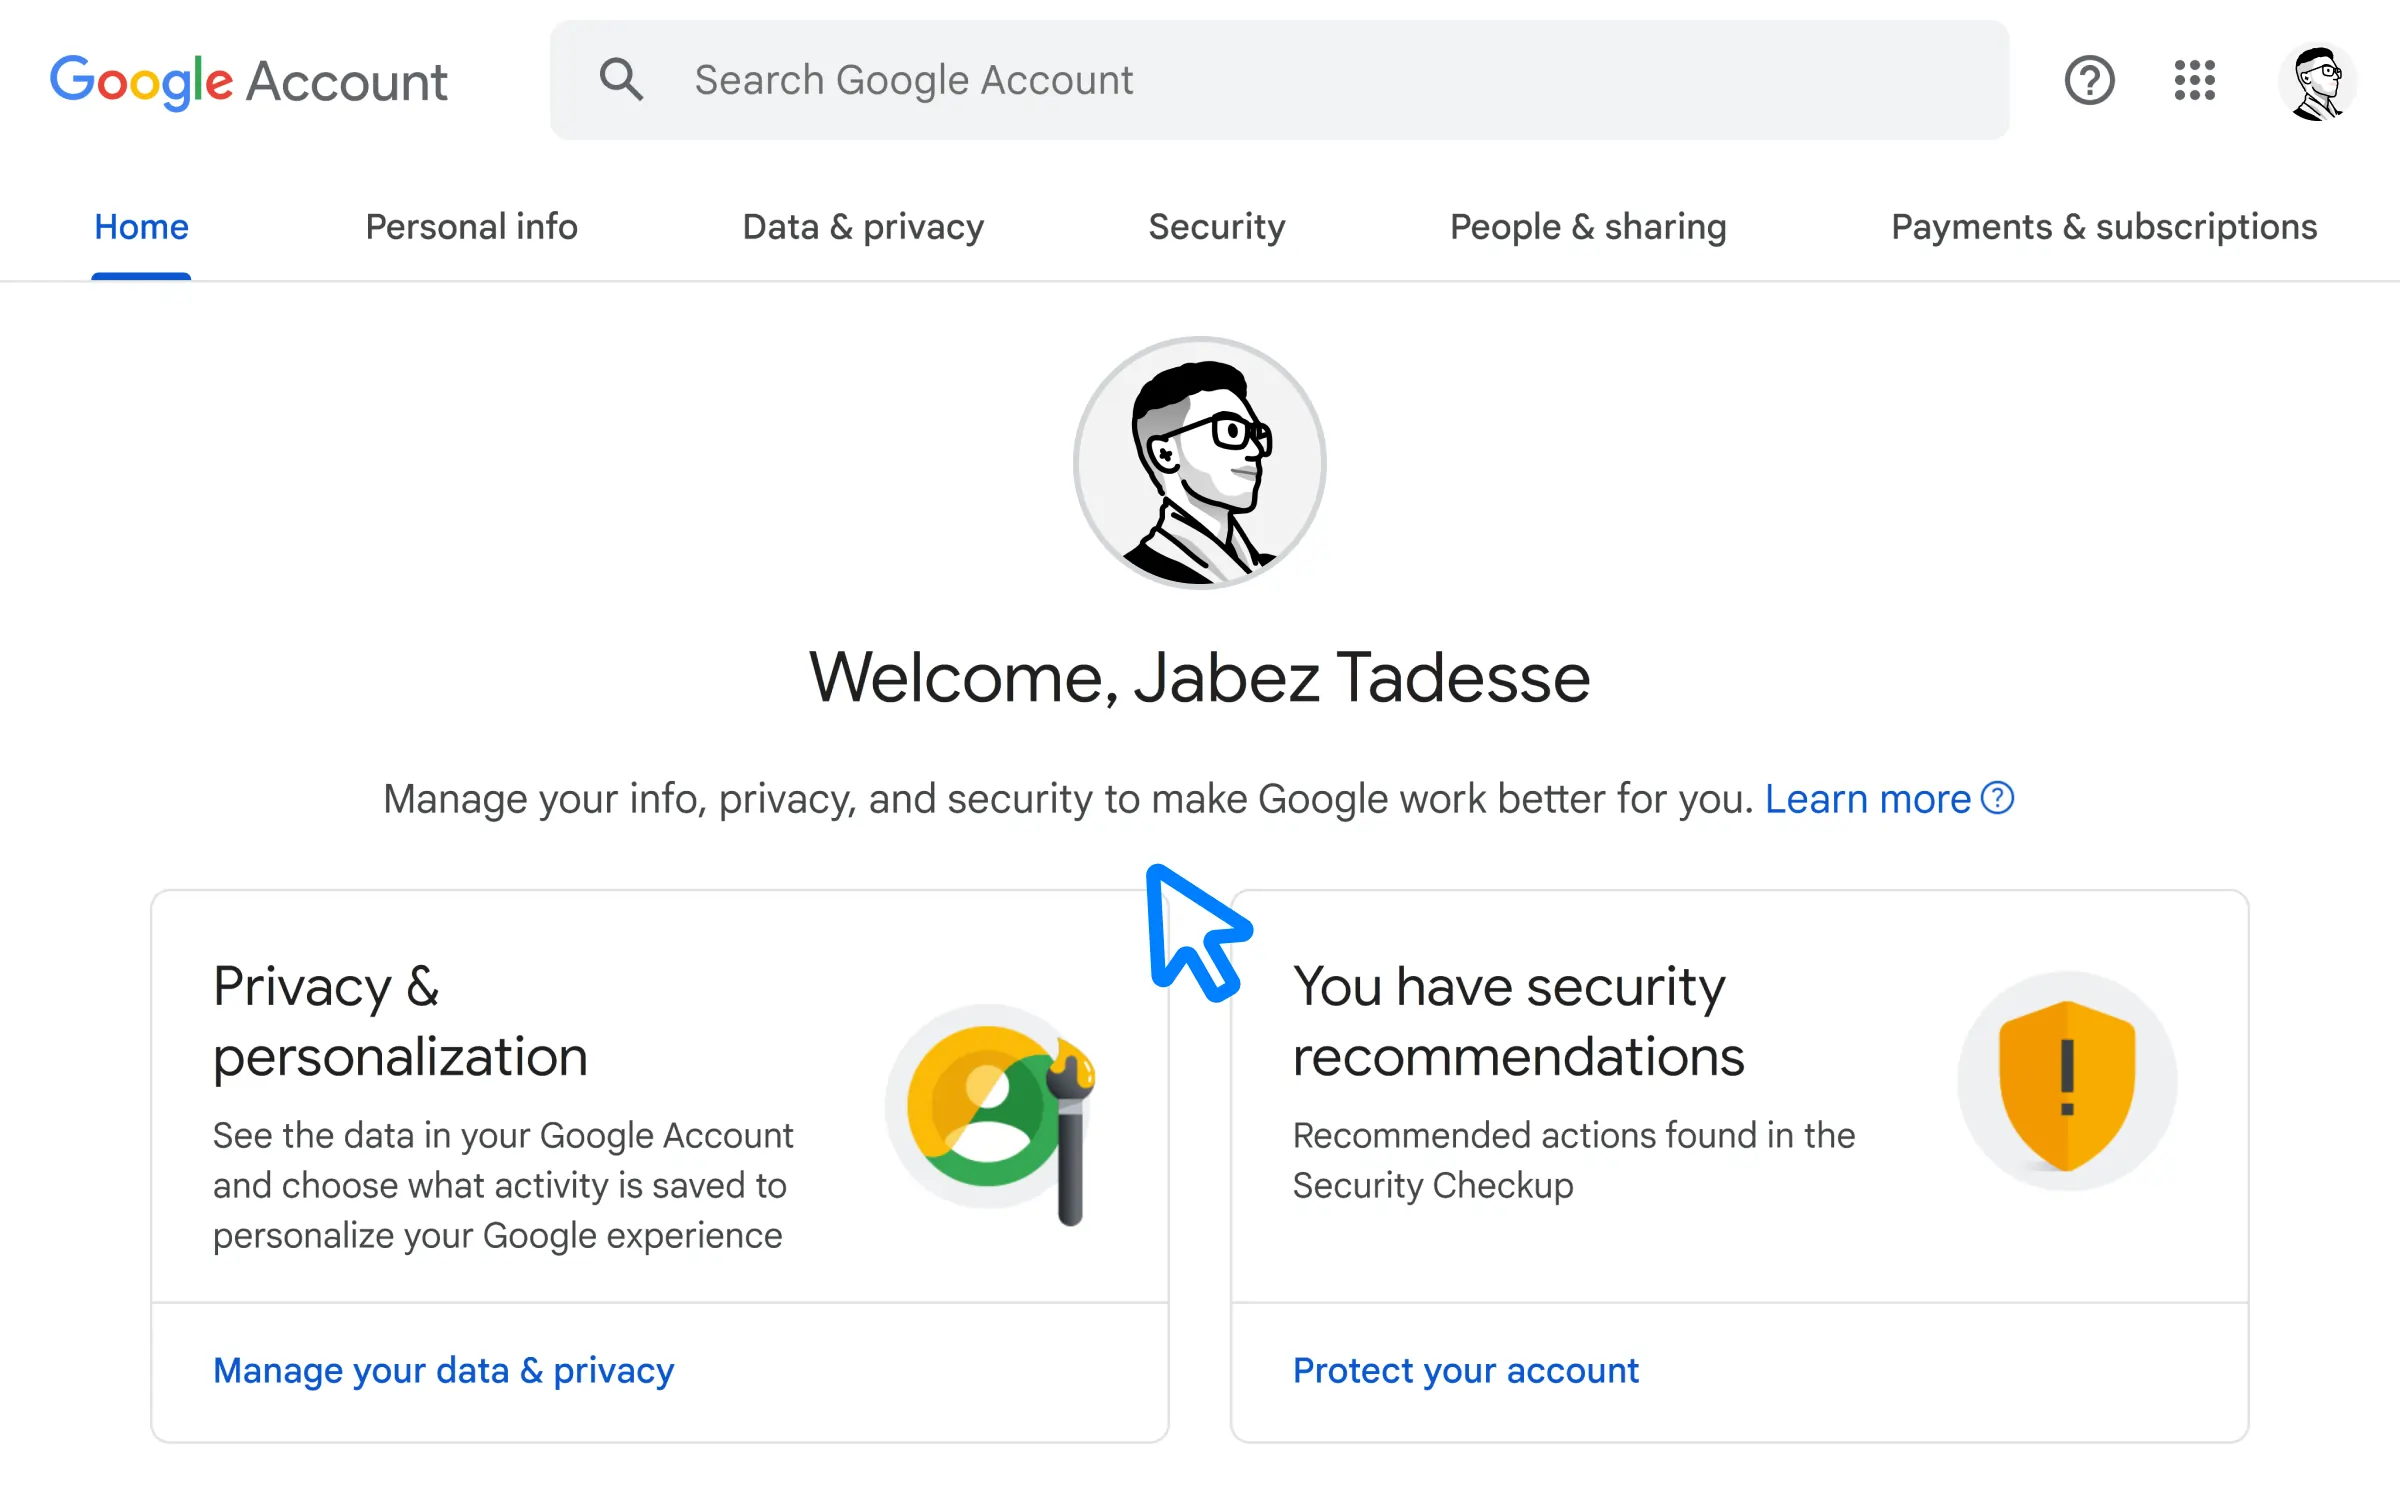The image size is (2400, 1500).
Task: Click the large profile picture above Welcome
Action: tap(1200, 463)
